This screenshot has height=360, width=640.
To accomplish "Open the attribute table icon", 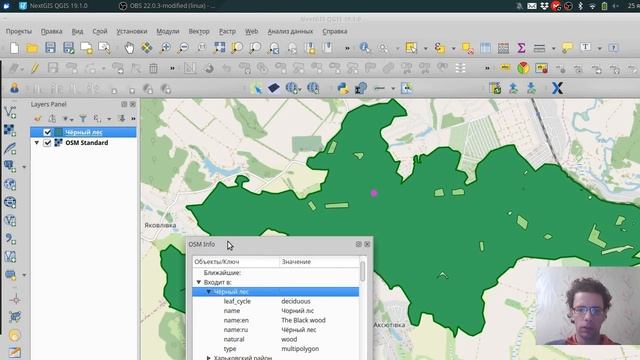I will 485,48.
